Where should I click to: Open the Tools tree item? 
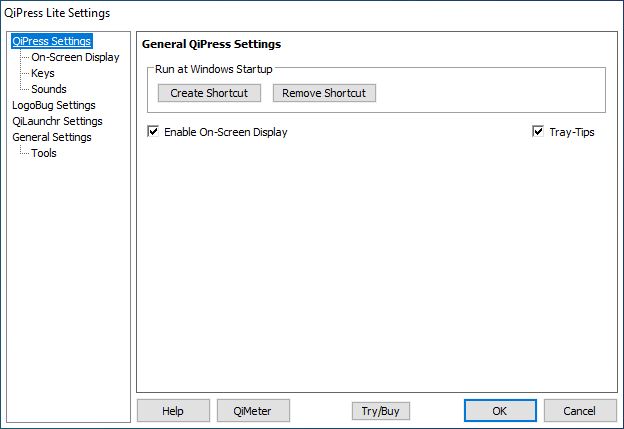click(44, 153)
